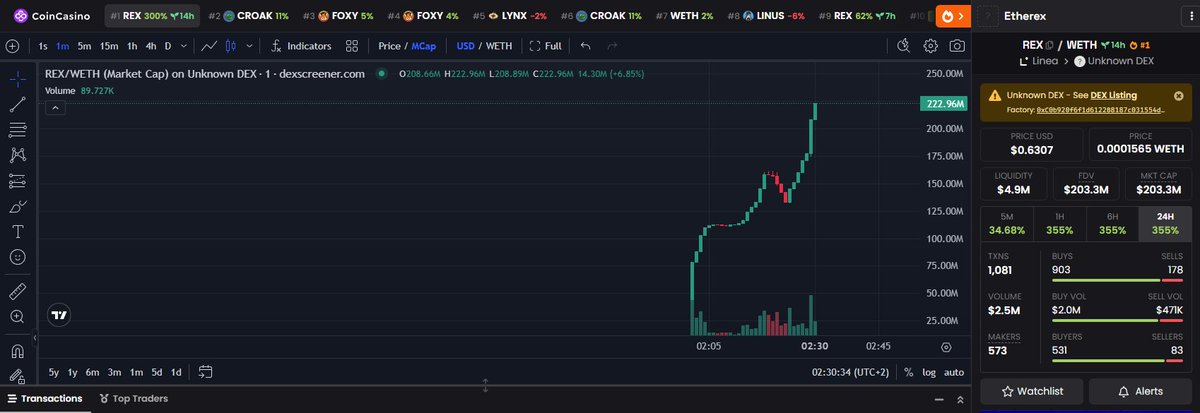
Task: Reset chart view target icon
Action: (946, 345)
